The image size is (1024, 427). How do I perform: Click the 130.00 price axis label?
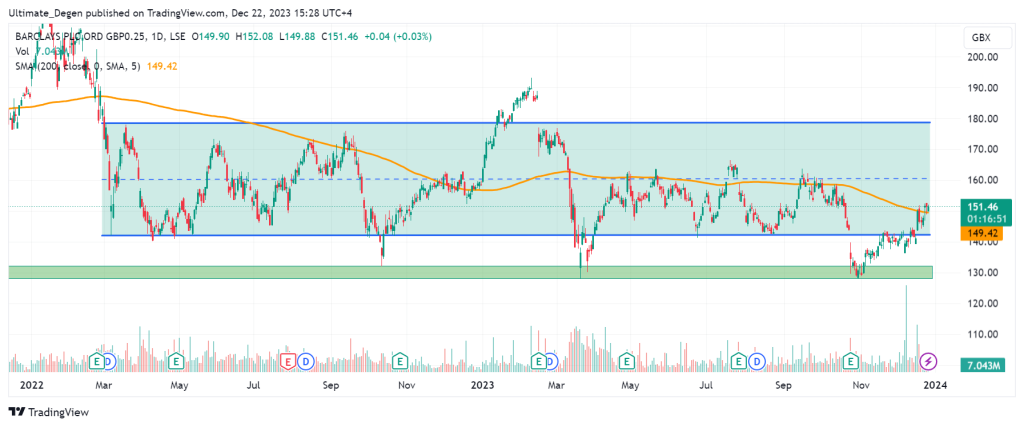[x=983, y=272]
